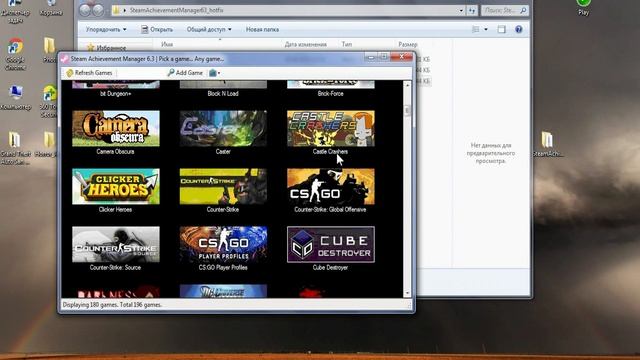This screenshot has width=640, height=360.
Task: Select the Caster game thumbnail
Action: (223, 129)
